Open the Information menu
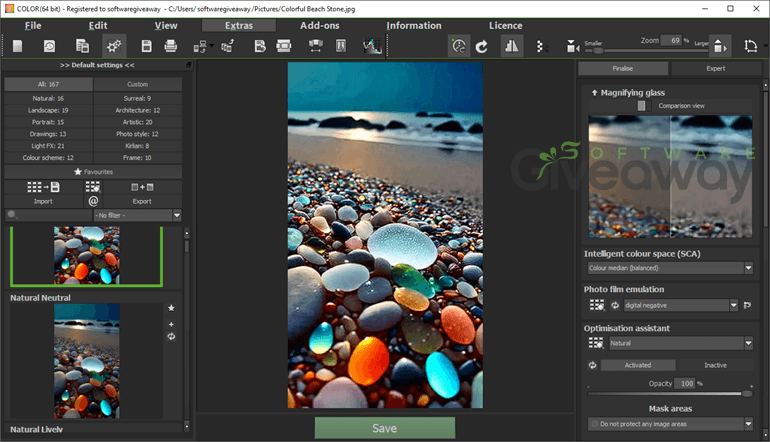 click(413, 26)
